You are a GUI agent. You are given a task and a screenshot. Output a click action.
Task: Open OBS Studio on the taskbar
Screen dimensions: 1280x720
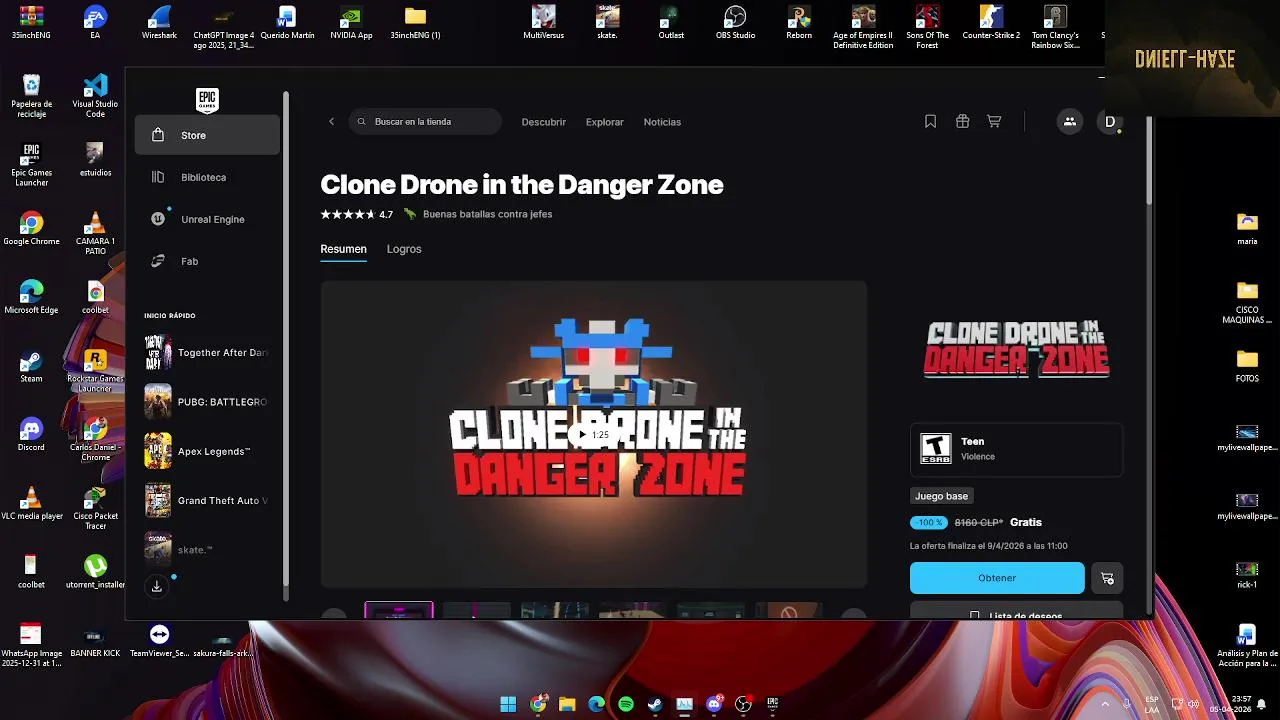(x=743, y=704)
